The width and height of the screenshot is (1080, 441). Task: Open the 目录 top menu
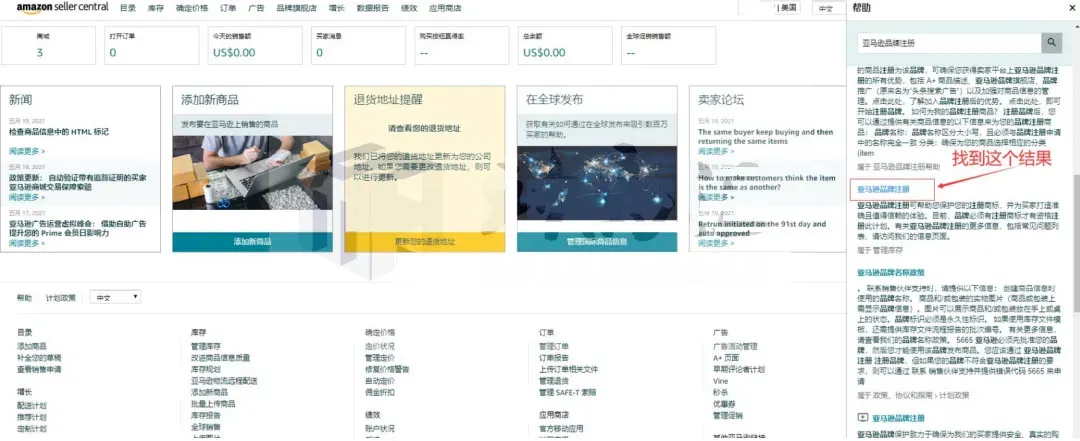coord(127,8)
